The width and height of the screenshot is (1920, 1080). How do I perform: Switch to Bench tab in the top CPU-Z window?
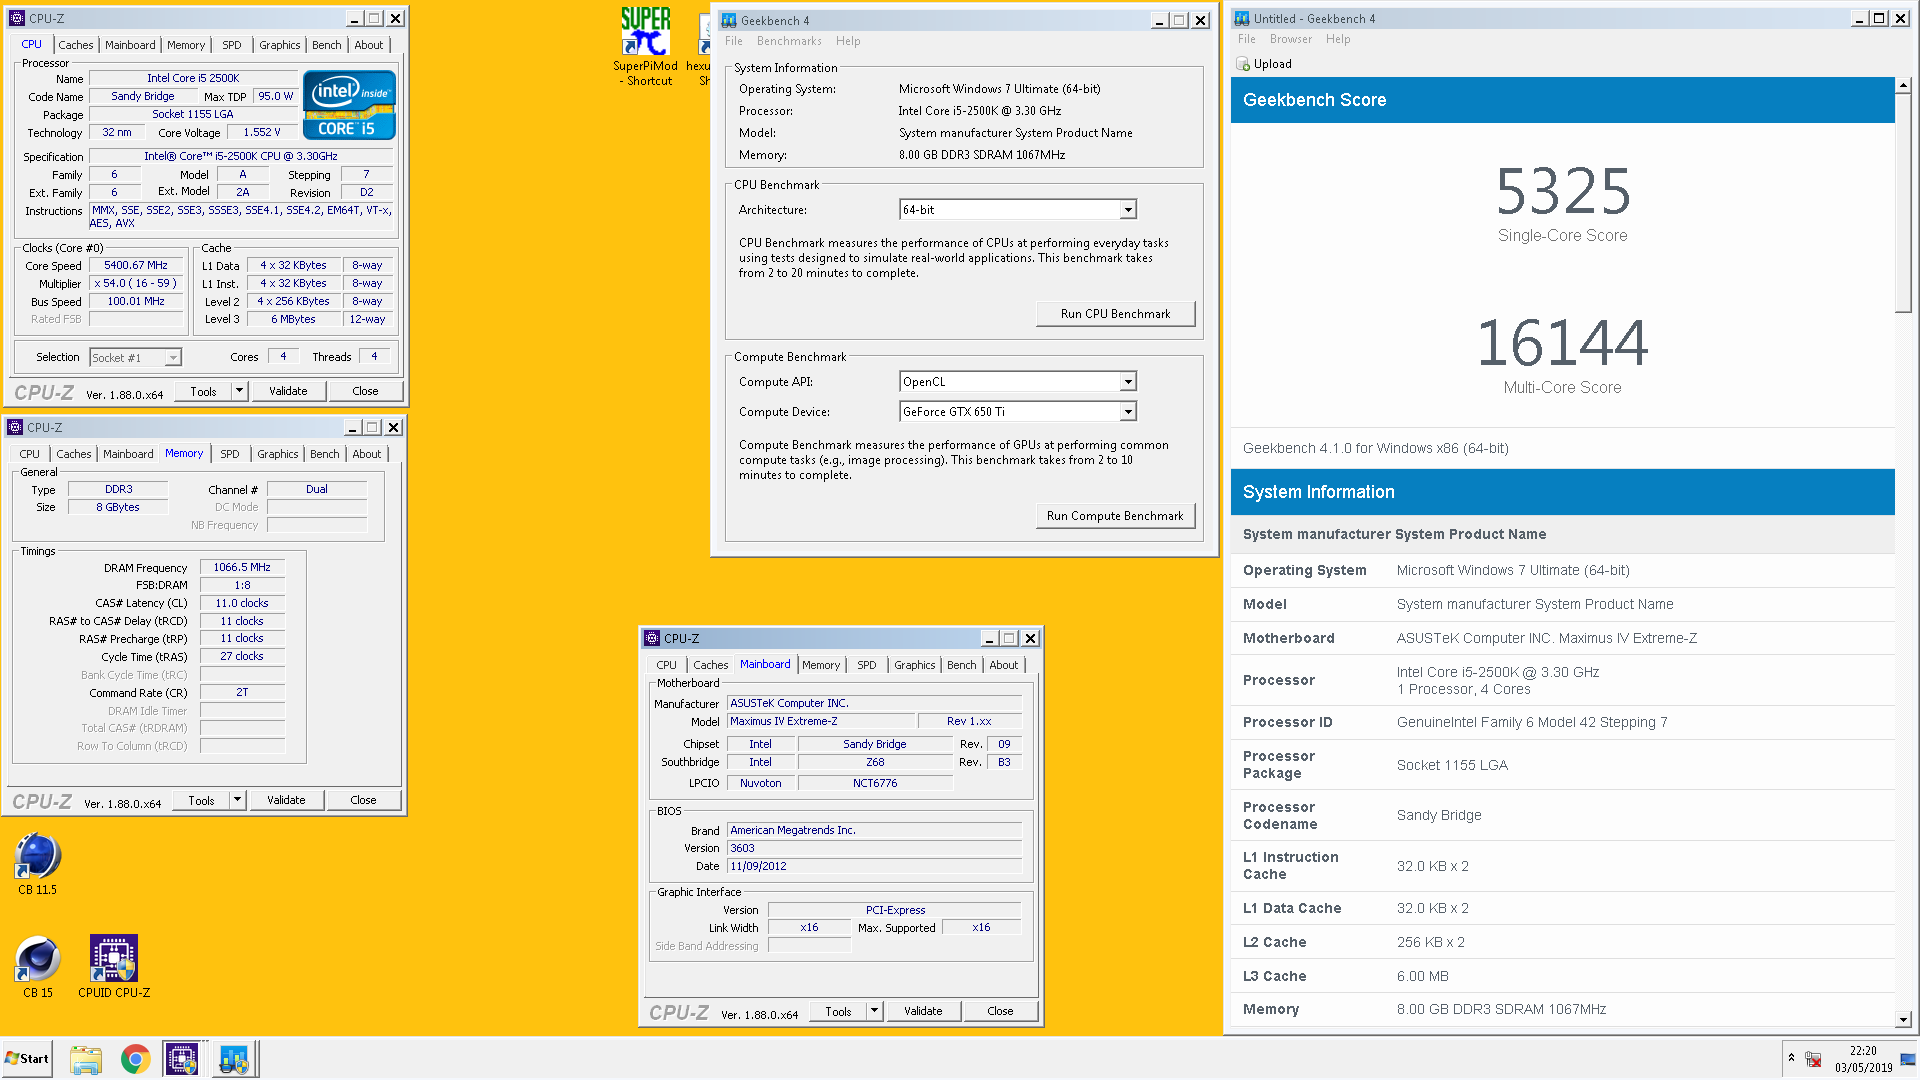coord(327,45)
